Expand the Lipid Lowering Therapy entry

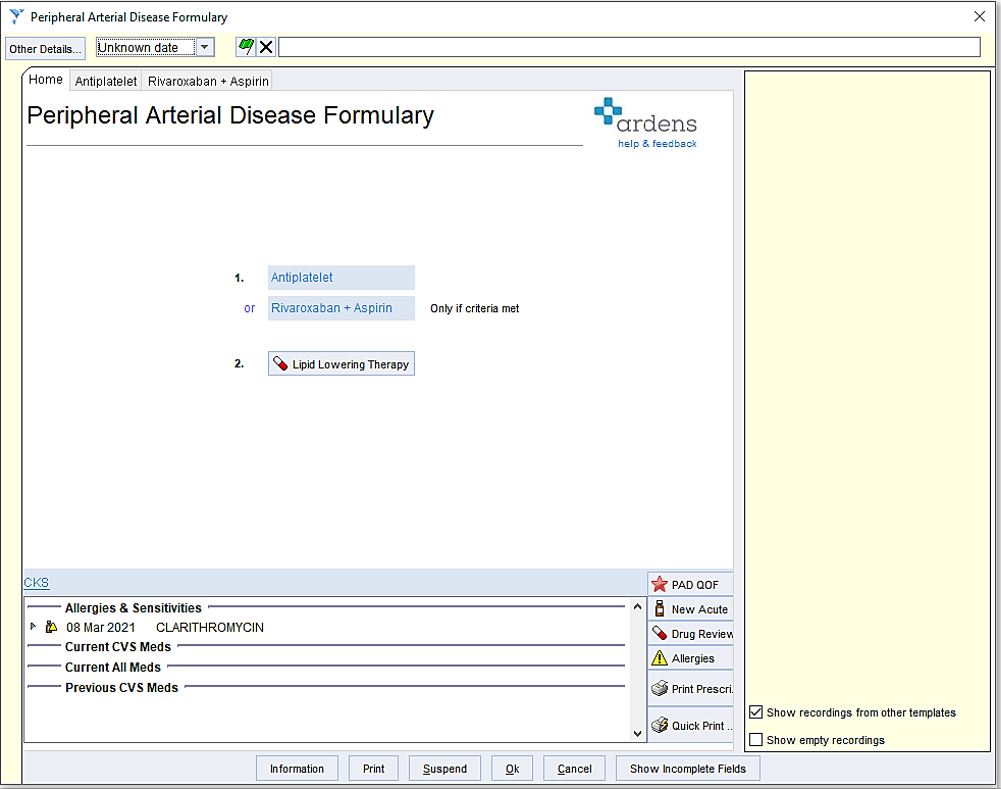coord(340,363)
